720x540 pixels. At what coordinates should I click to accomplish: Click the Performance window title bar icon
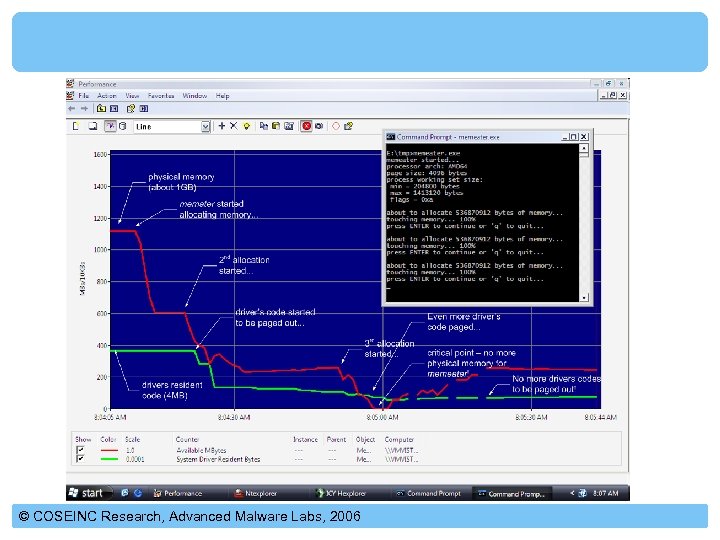click(70, 84)
